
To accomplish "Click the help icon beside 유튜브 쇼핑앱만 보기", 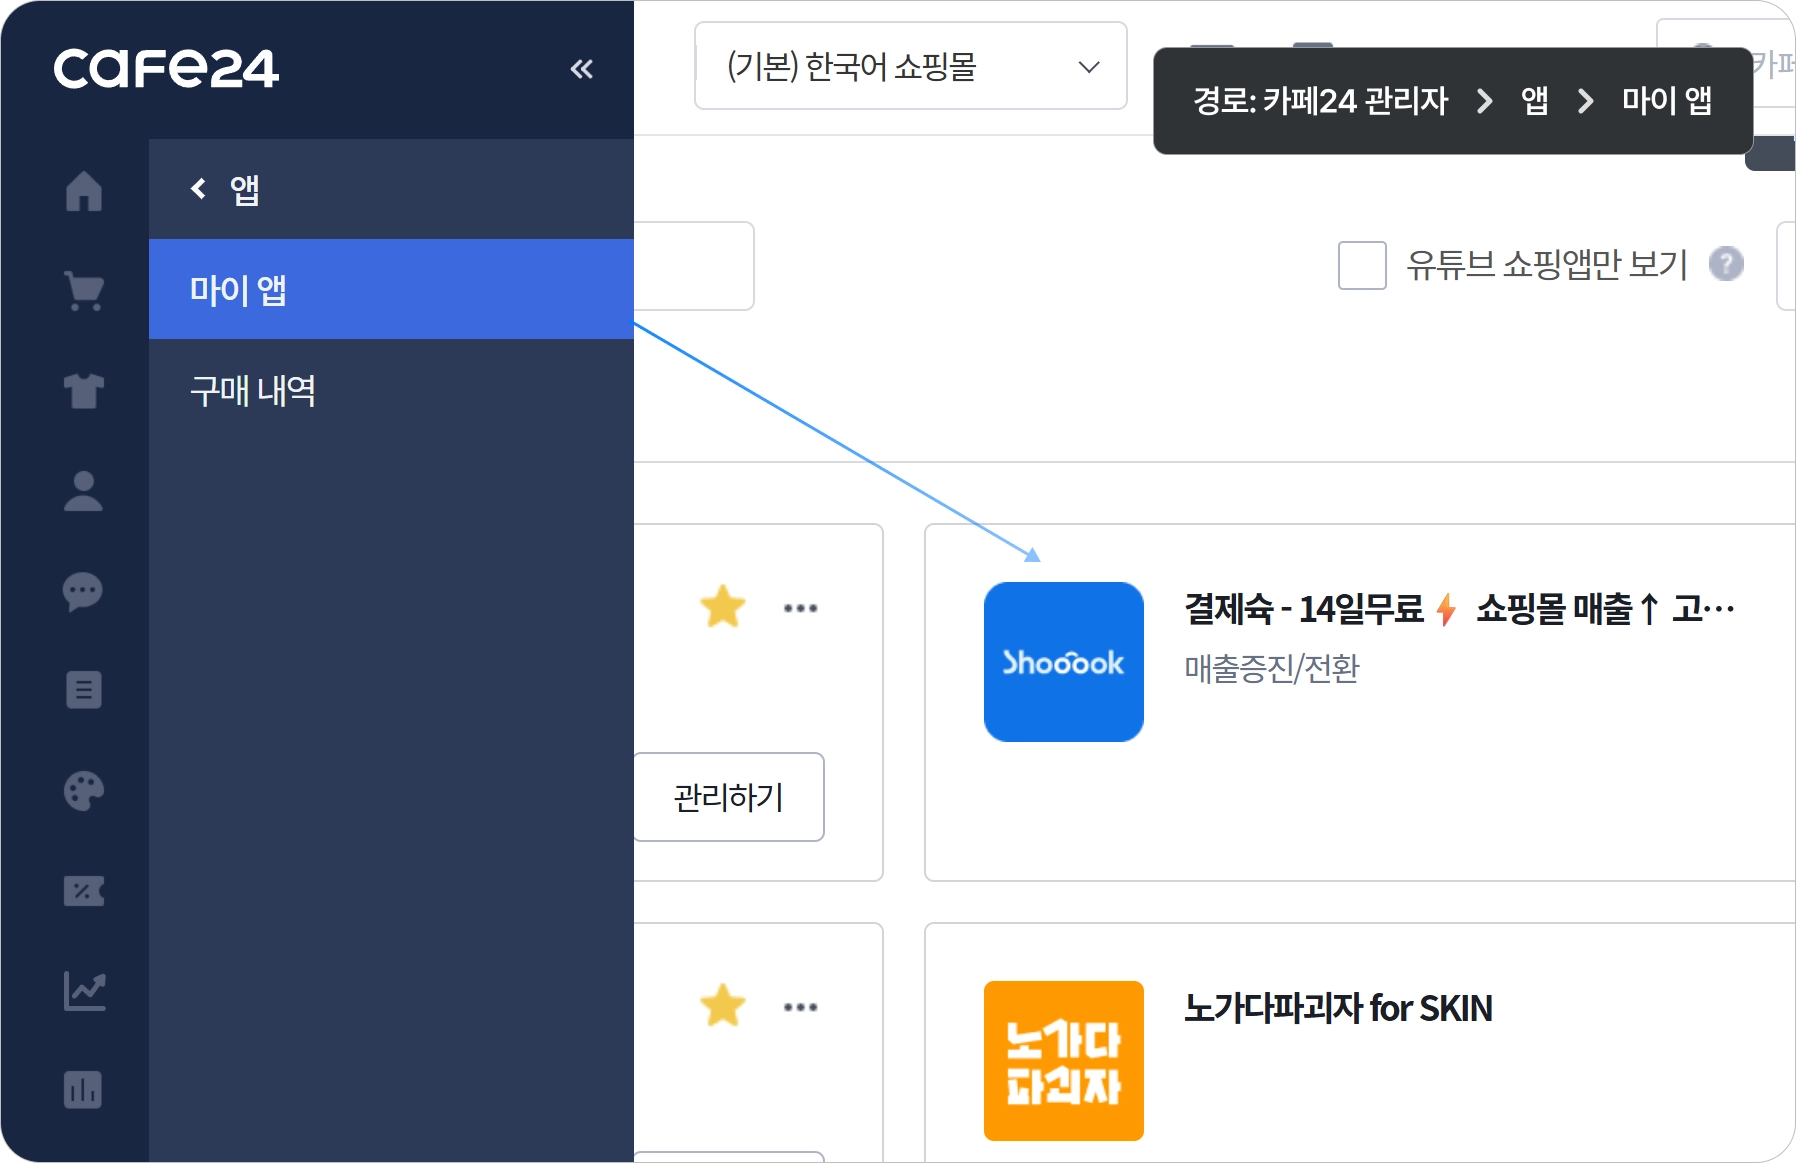I will (1726, 264).
